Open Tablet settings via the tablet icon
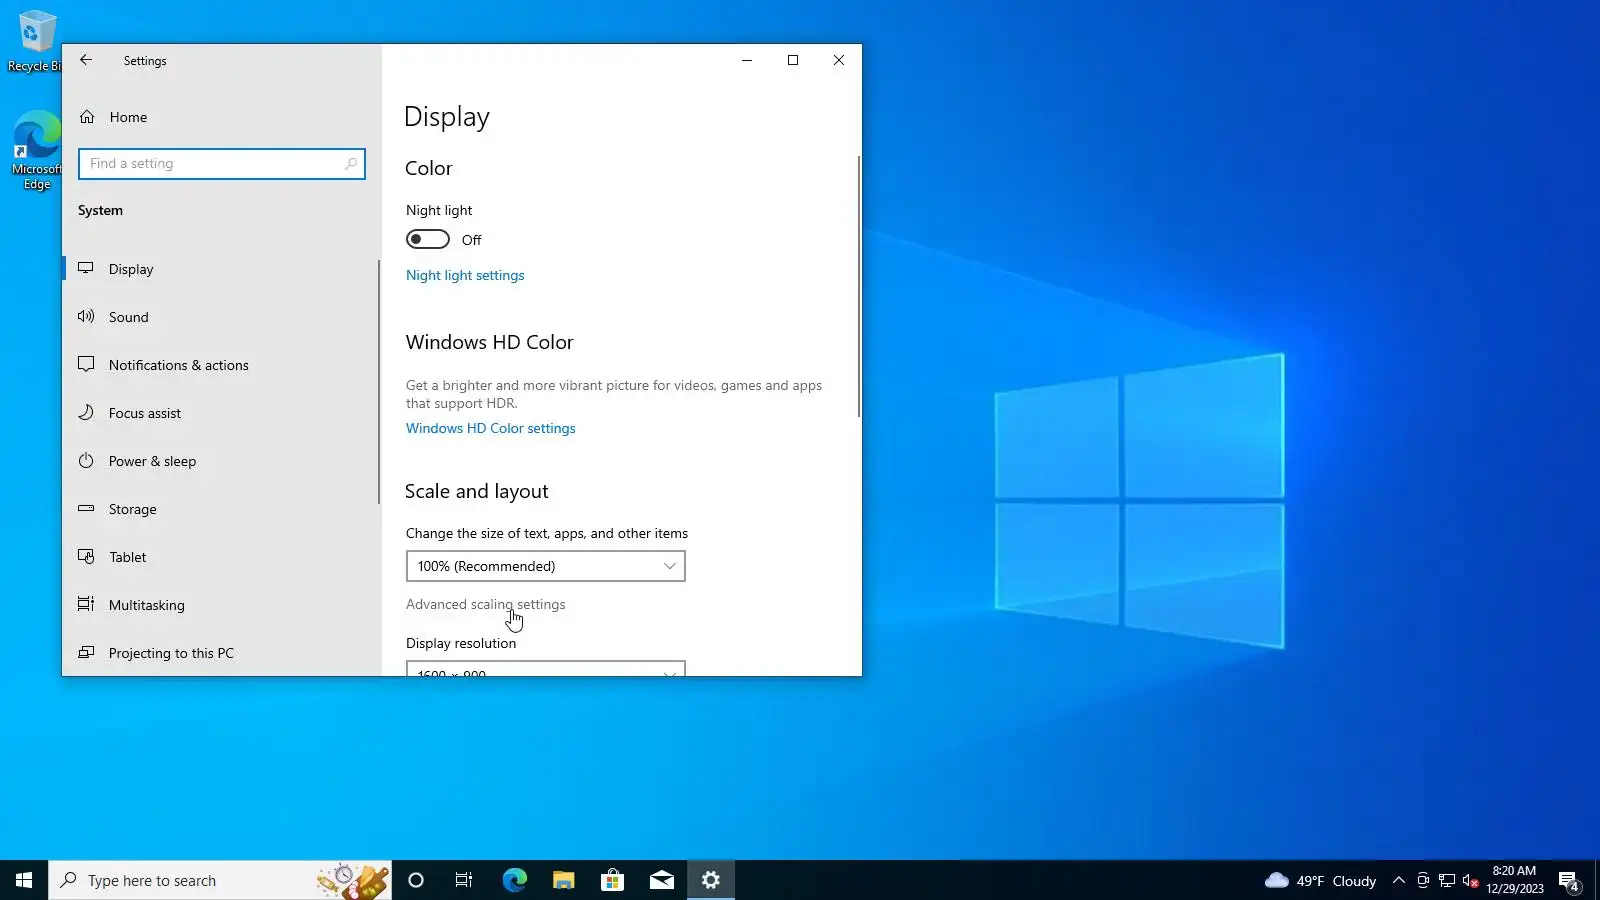Image resolution: width=1600 pixels, height=900 pixels. pos(86,557)
